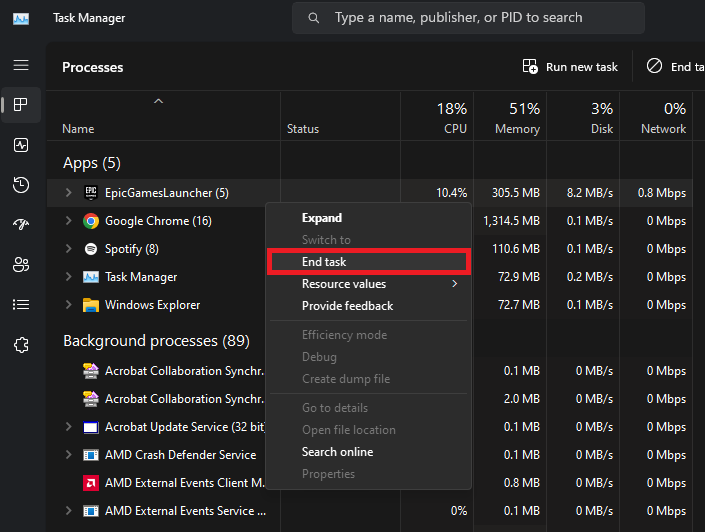Expand the EpicGamesLauncher process group
This screenshot has height=532, width=705.
click(x=68, y=193)
